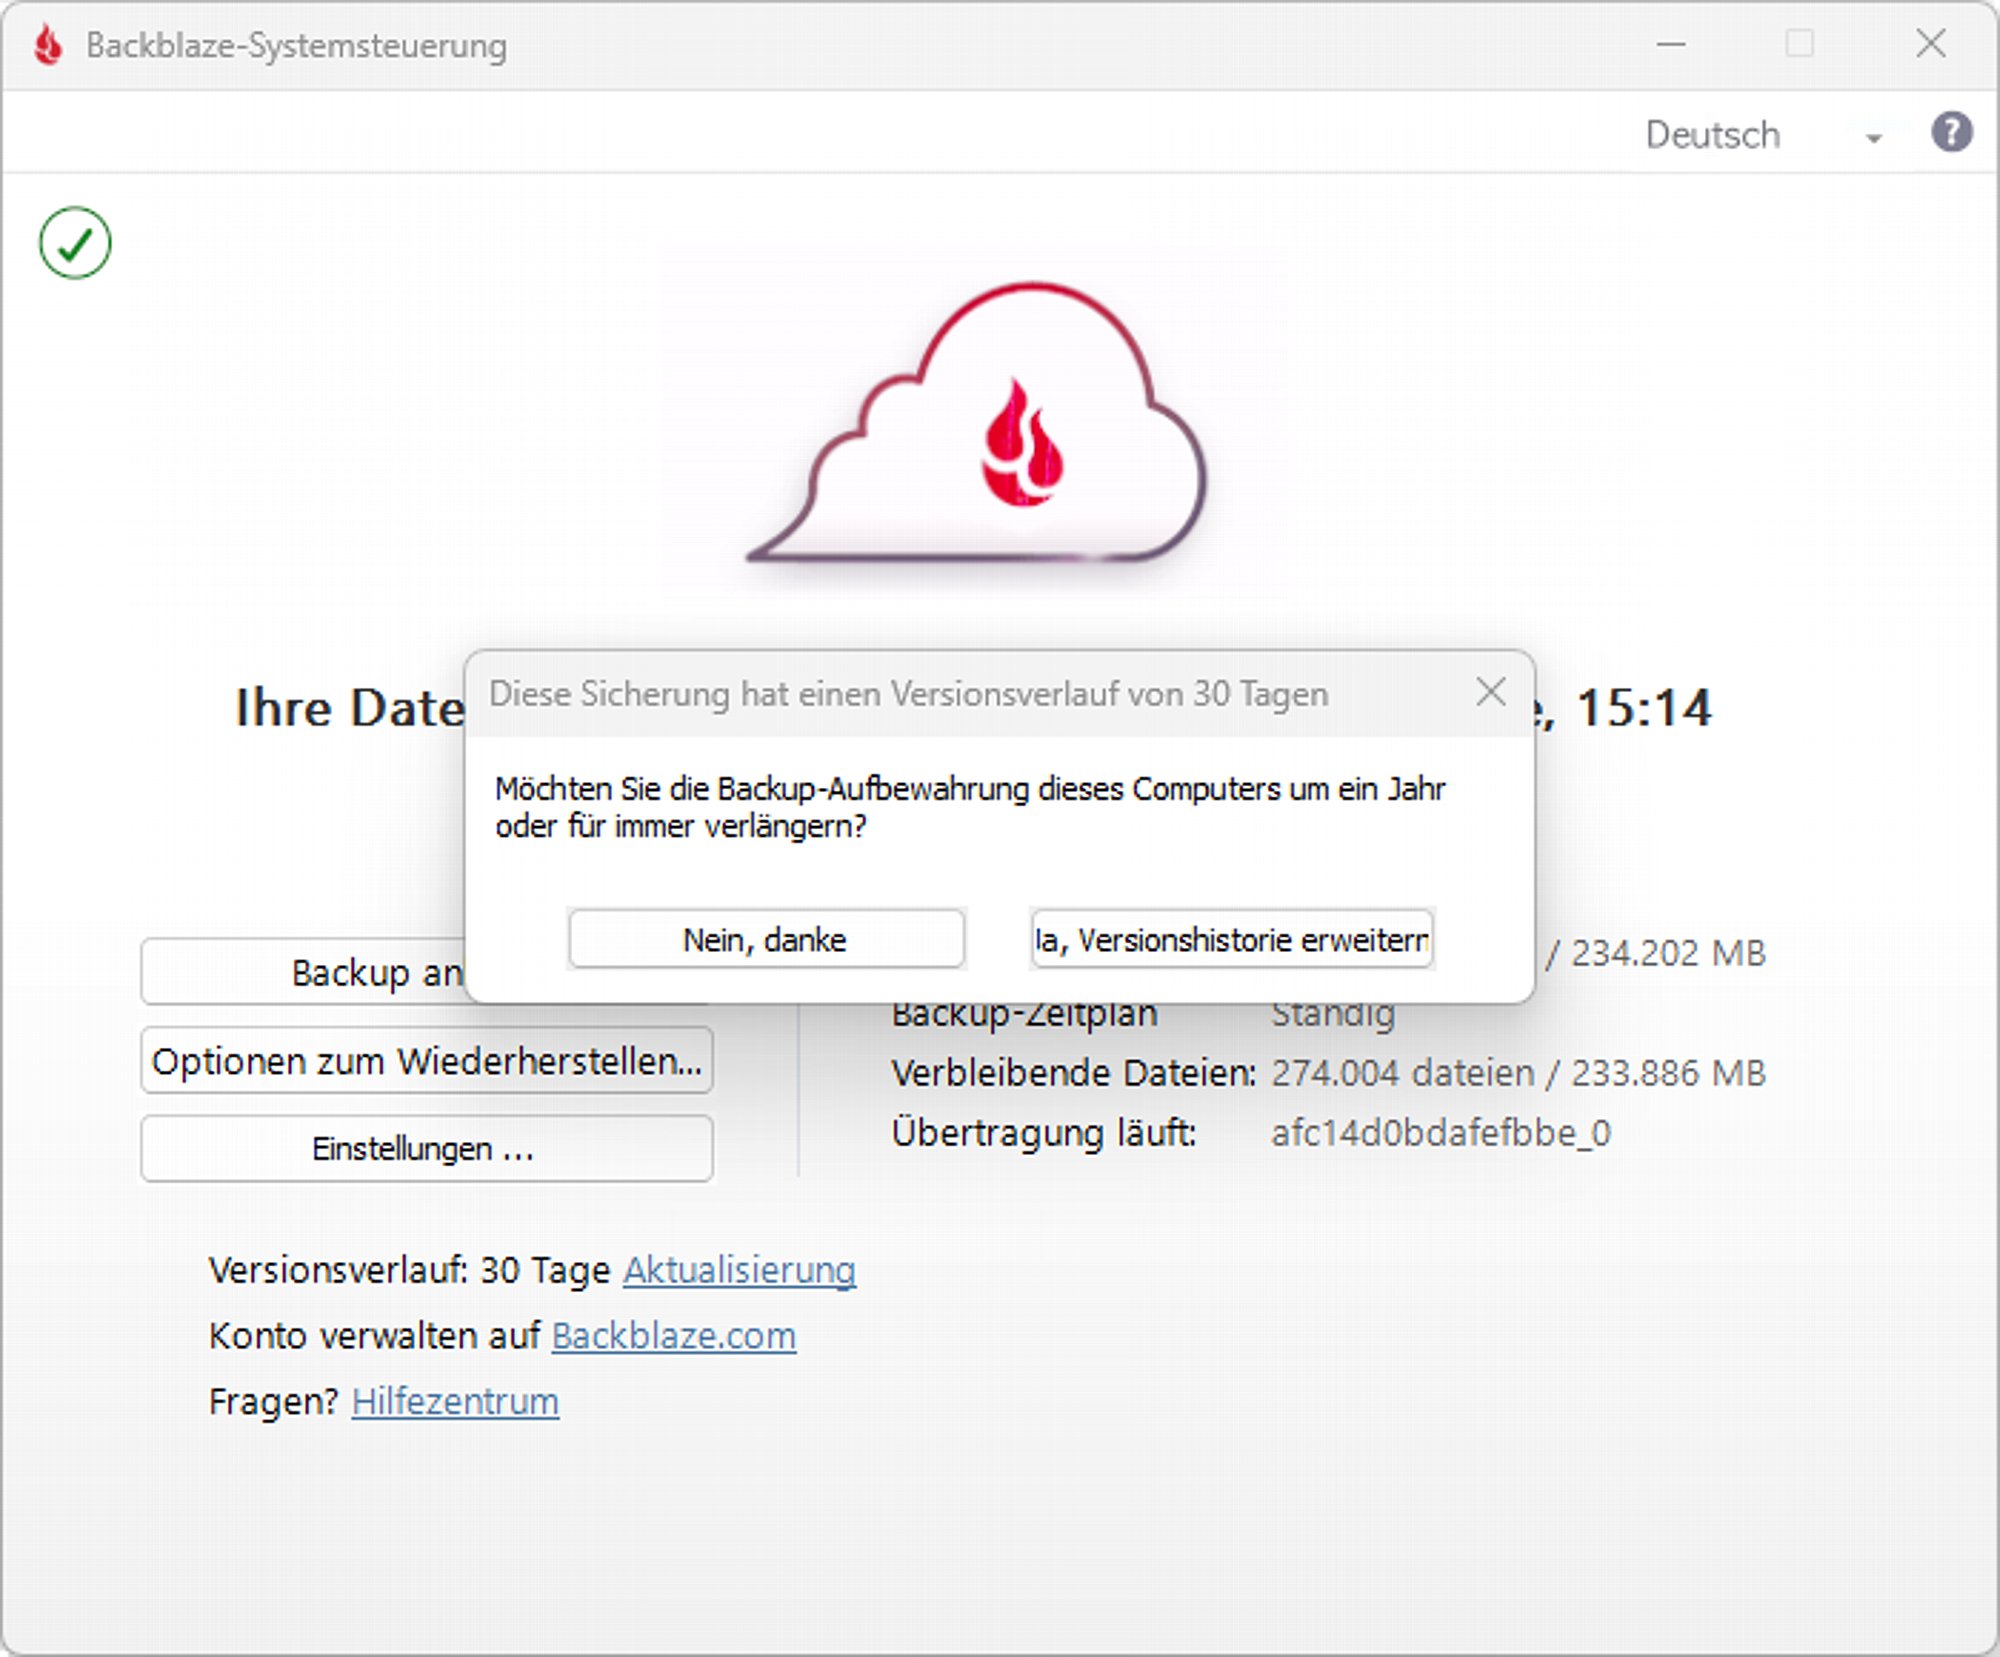2000x1657 pixels.
Task: Click the "Konto verwalten auf" text
Action: click(x=374, y=1336)
